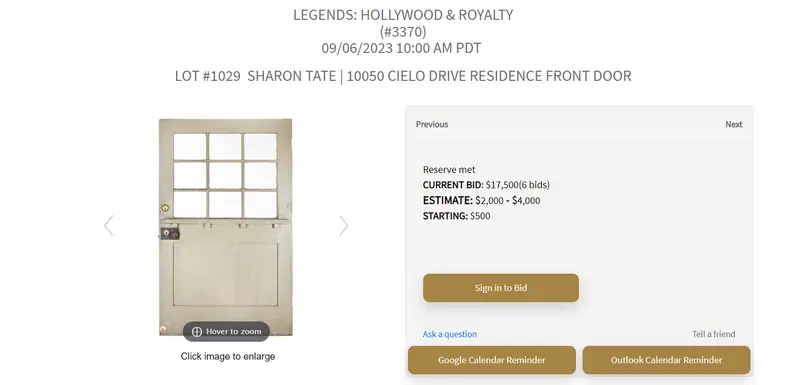Click the Hover to zoom magnifier icon
This screenshot has width=800, height=385.
click(197, 331)
